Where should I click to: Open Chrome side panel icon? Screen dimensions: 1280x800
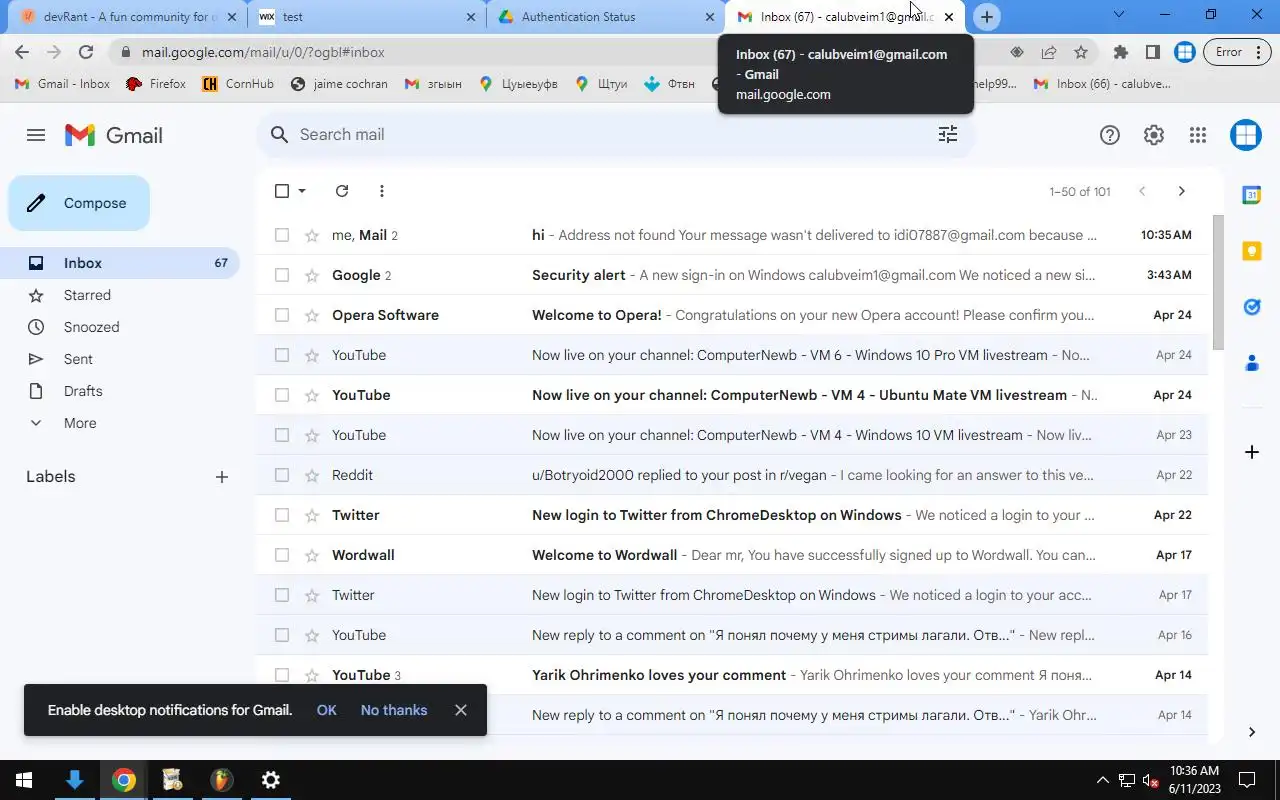1152,52
